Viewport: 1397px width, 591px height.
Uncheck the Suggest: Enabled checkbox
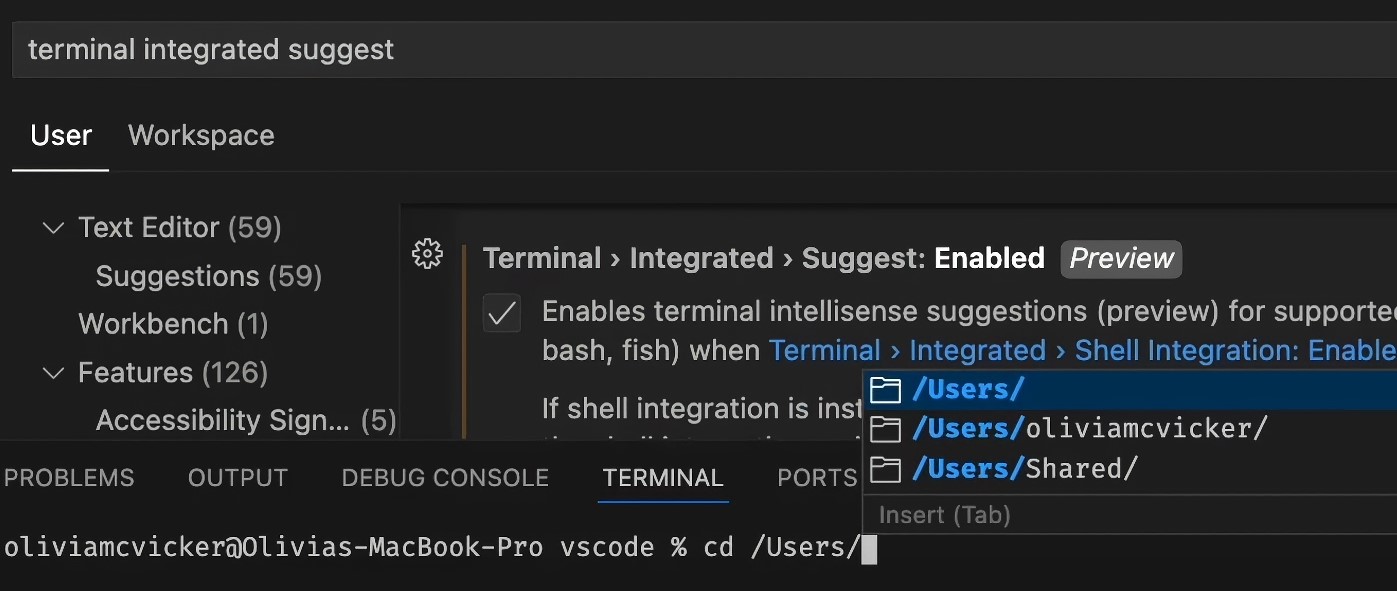501,314
